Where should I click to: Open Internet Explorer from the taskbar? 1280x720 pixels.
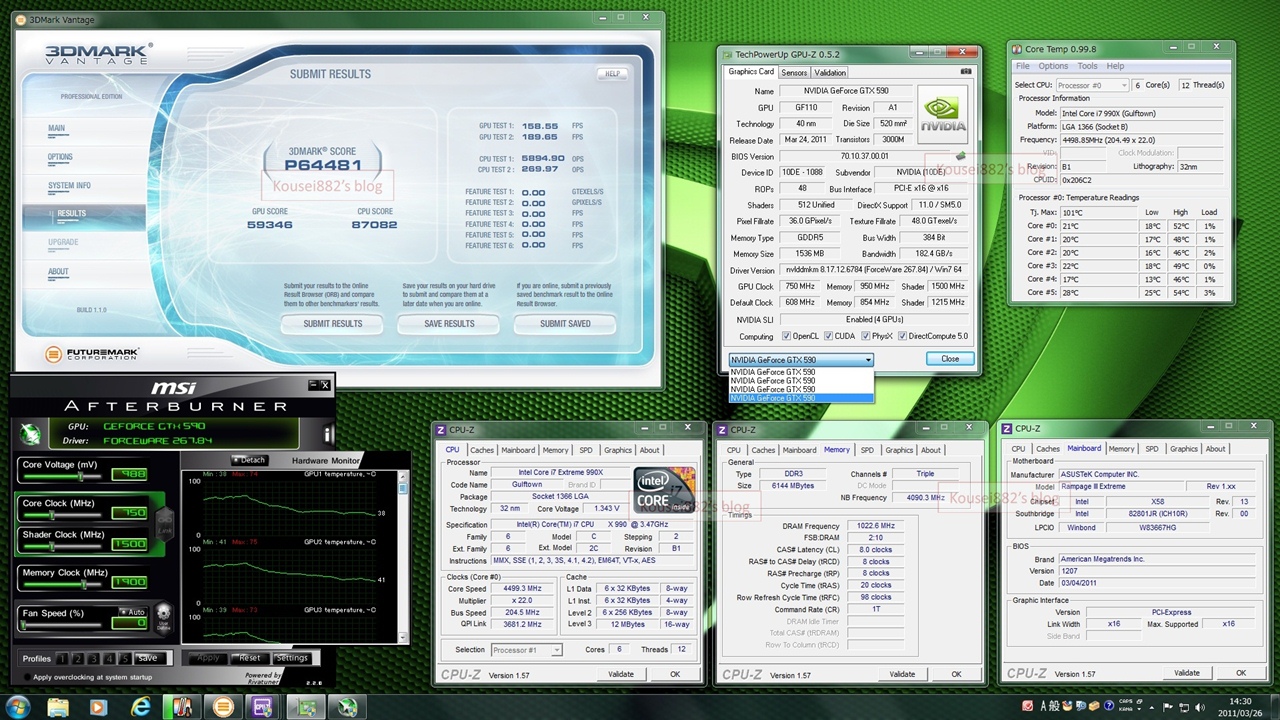tap(140, 707)
